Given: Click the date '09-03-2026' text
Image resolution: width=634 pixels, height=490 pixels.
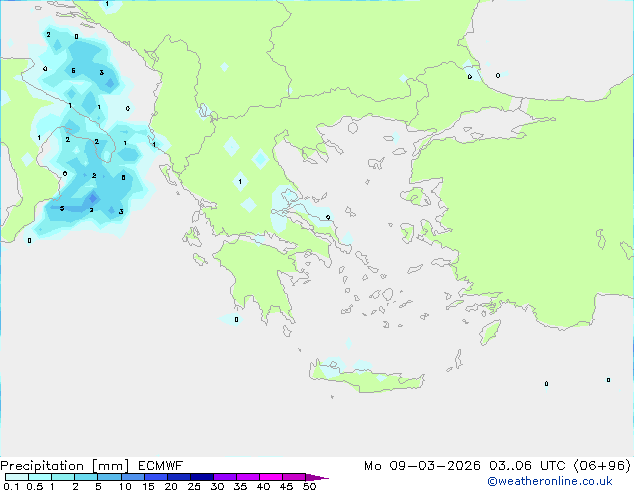Looking at the screenshot, I should [x=435, y=466].
